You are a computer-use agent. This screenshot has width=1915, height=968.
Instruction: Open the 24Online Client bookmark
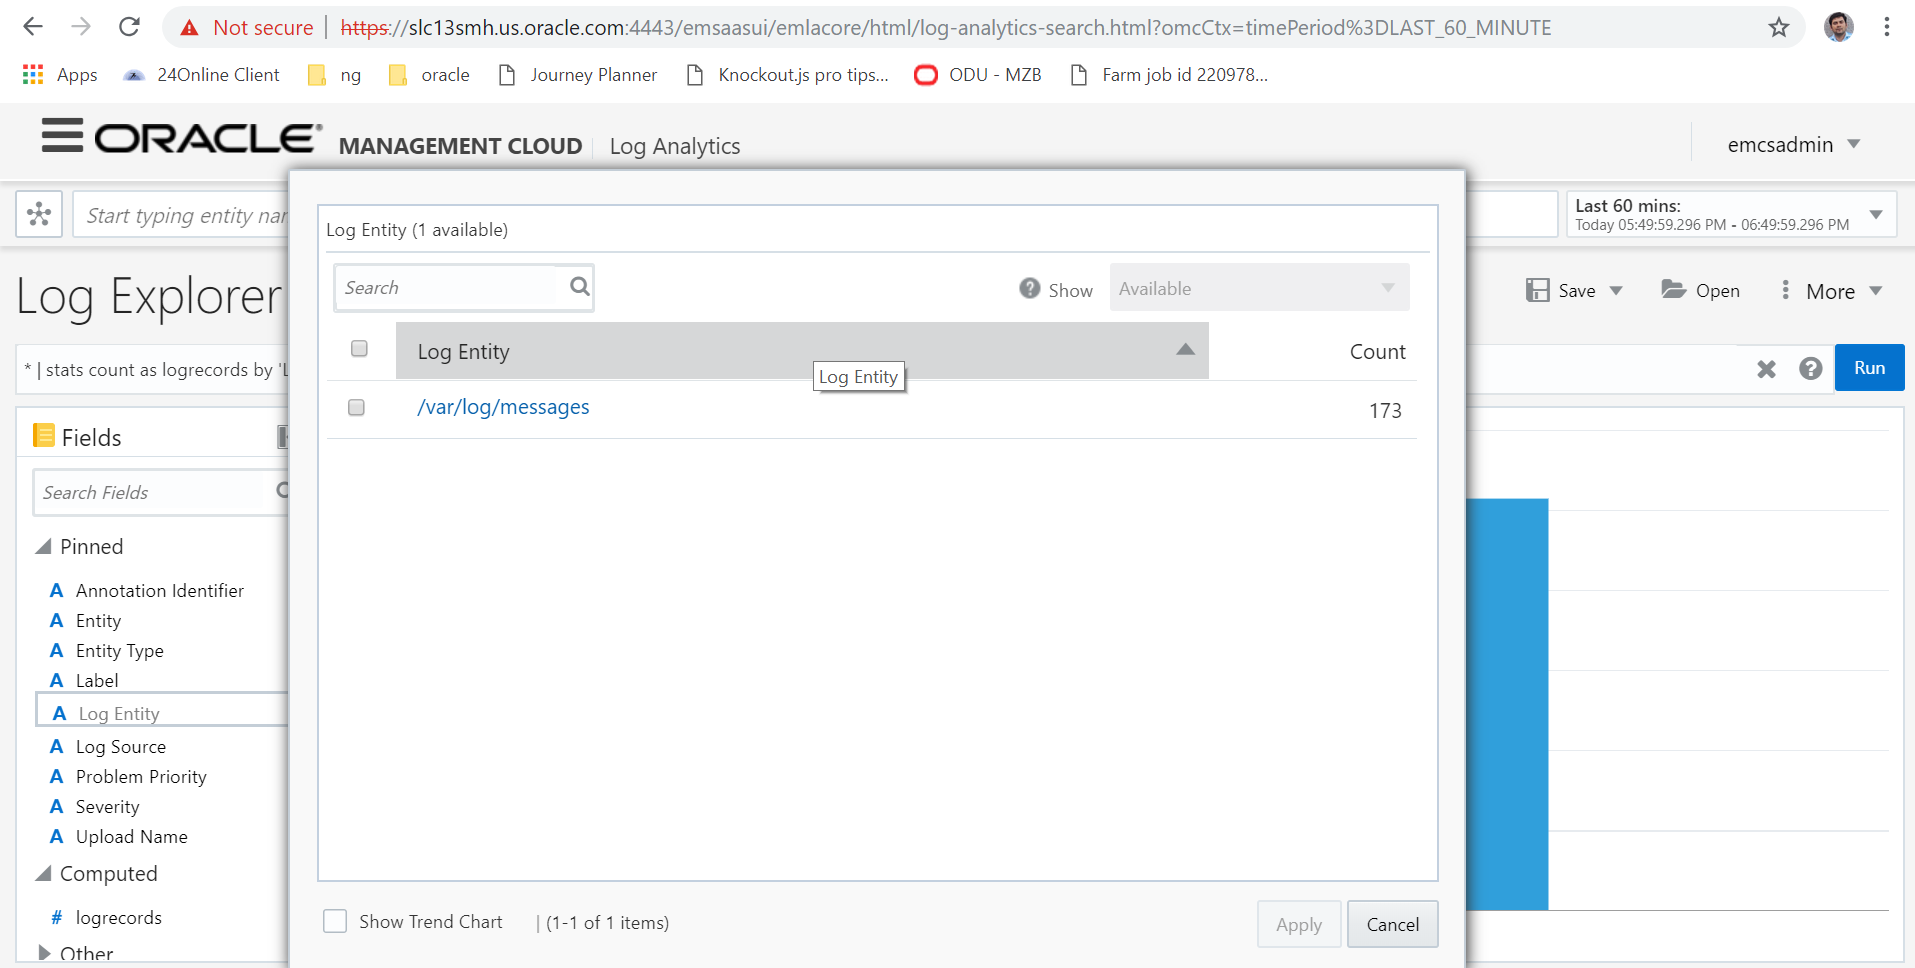click(201, 75)
